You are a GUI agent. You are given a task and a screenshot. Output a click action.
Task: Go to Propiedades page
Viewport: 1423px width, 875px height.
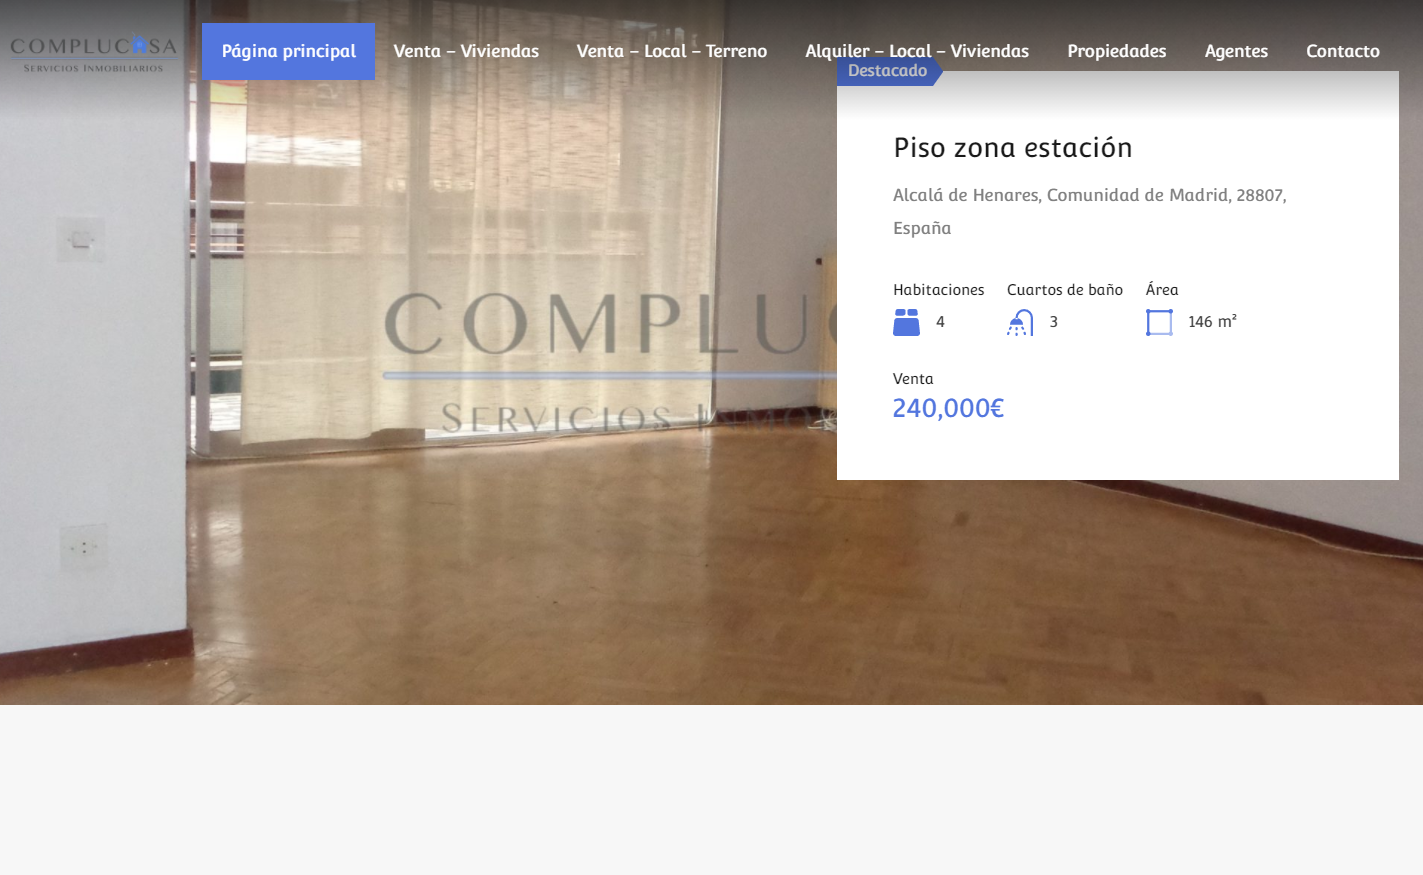click(x=1117, y=51)
